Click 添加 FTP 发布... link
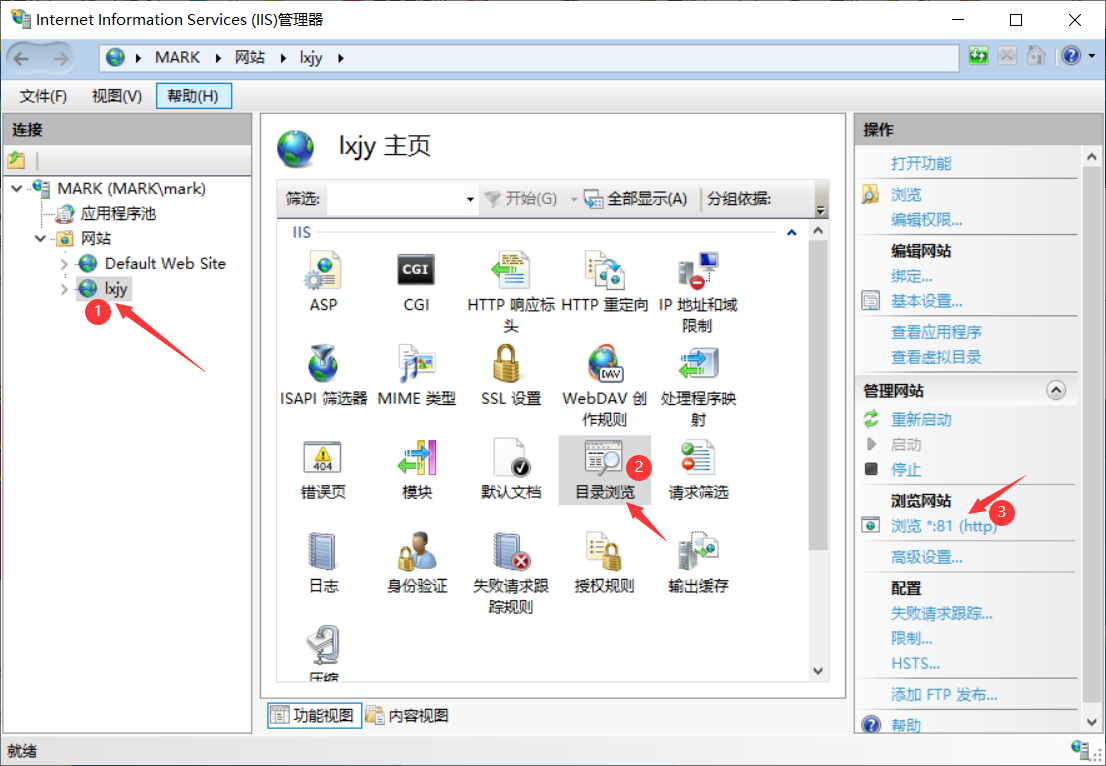The height and width of the screenshot is (766, 1106). click(944, 695)
